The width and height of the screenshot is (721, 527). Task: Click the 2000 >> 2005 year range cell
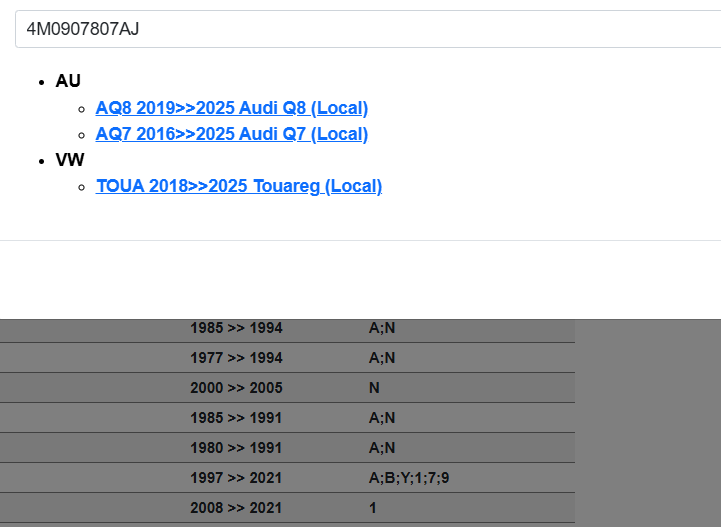point(236,388)
